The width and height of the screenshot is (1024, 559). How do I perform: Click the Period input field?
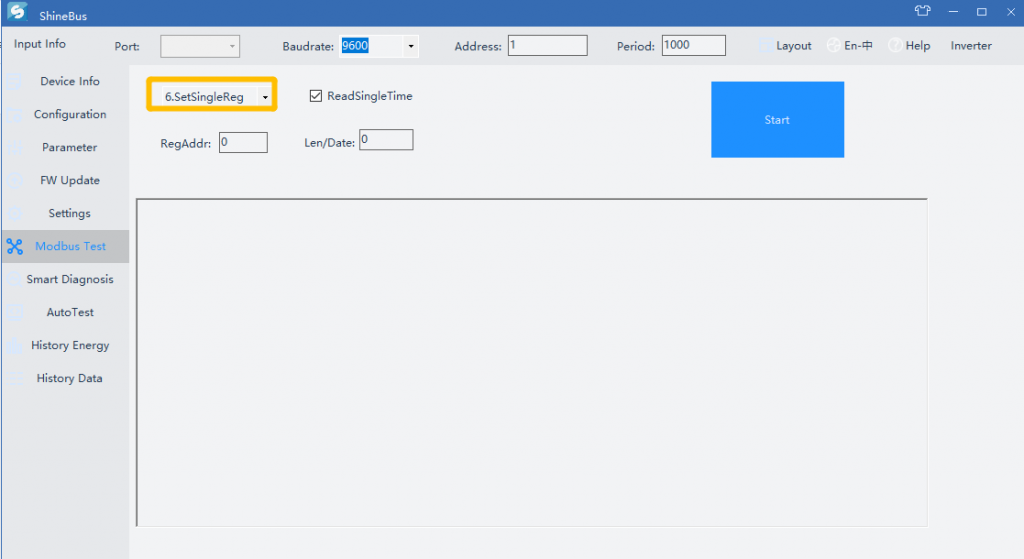(x=694, y=45)
